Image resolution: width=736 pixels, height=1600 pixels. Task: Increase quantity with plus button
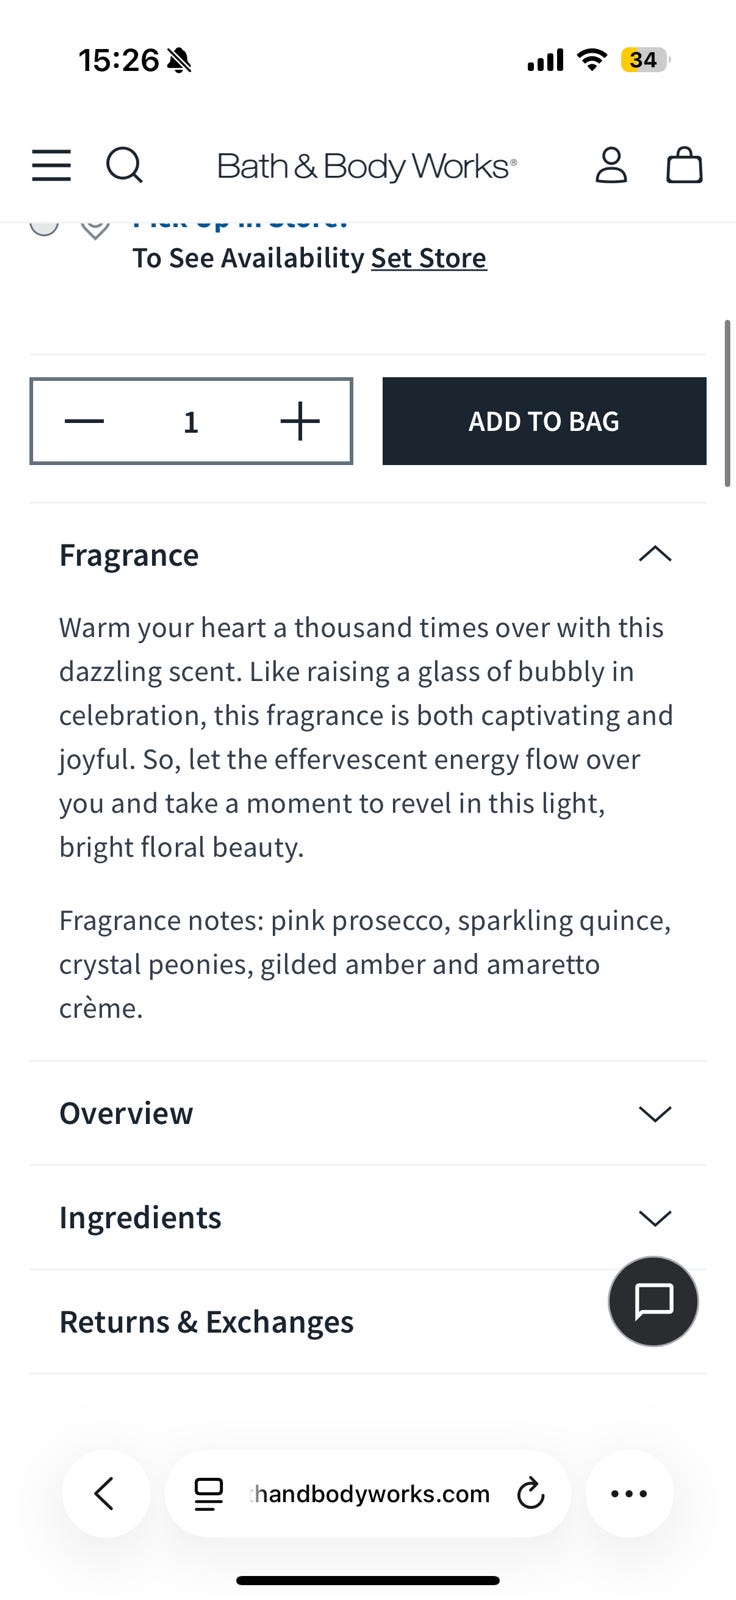(300, 421)
